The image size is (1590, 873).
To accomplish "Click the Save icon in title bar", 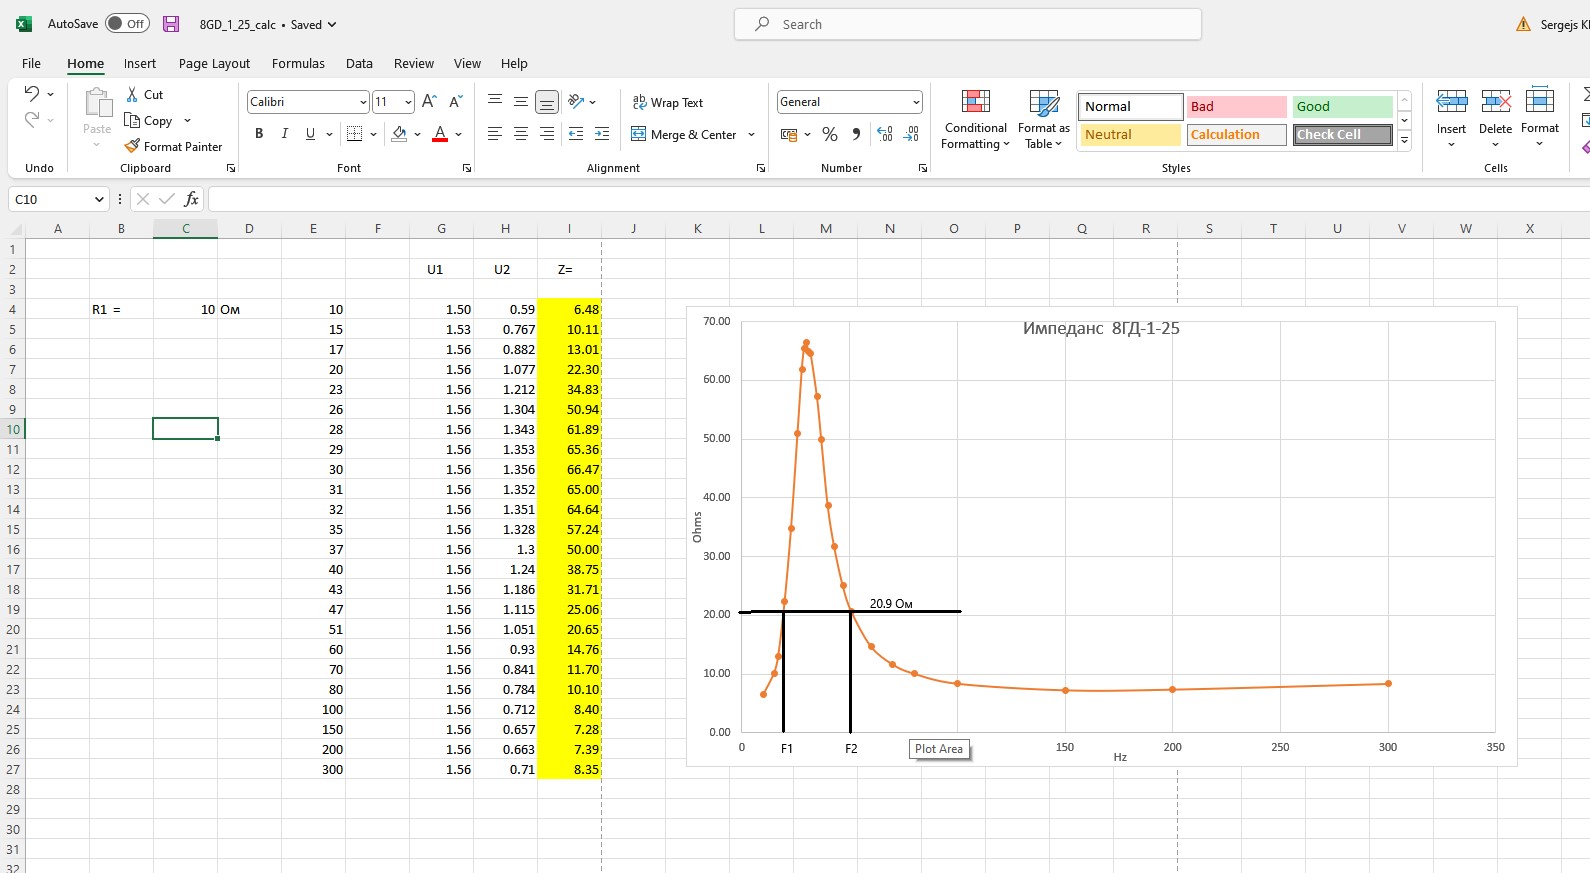I will pos(171,24).
